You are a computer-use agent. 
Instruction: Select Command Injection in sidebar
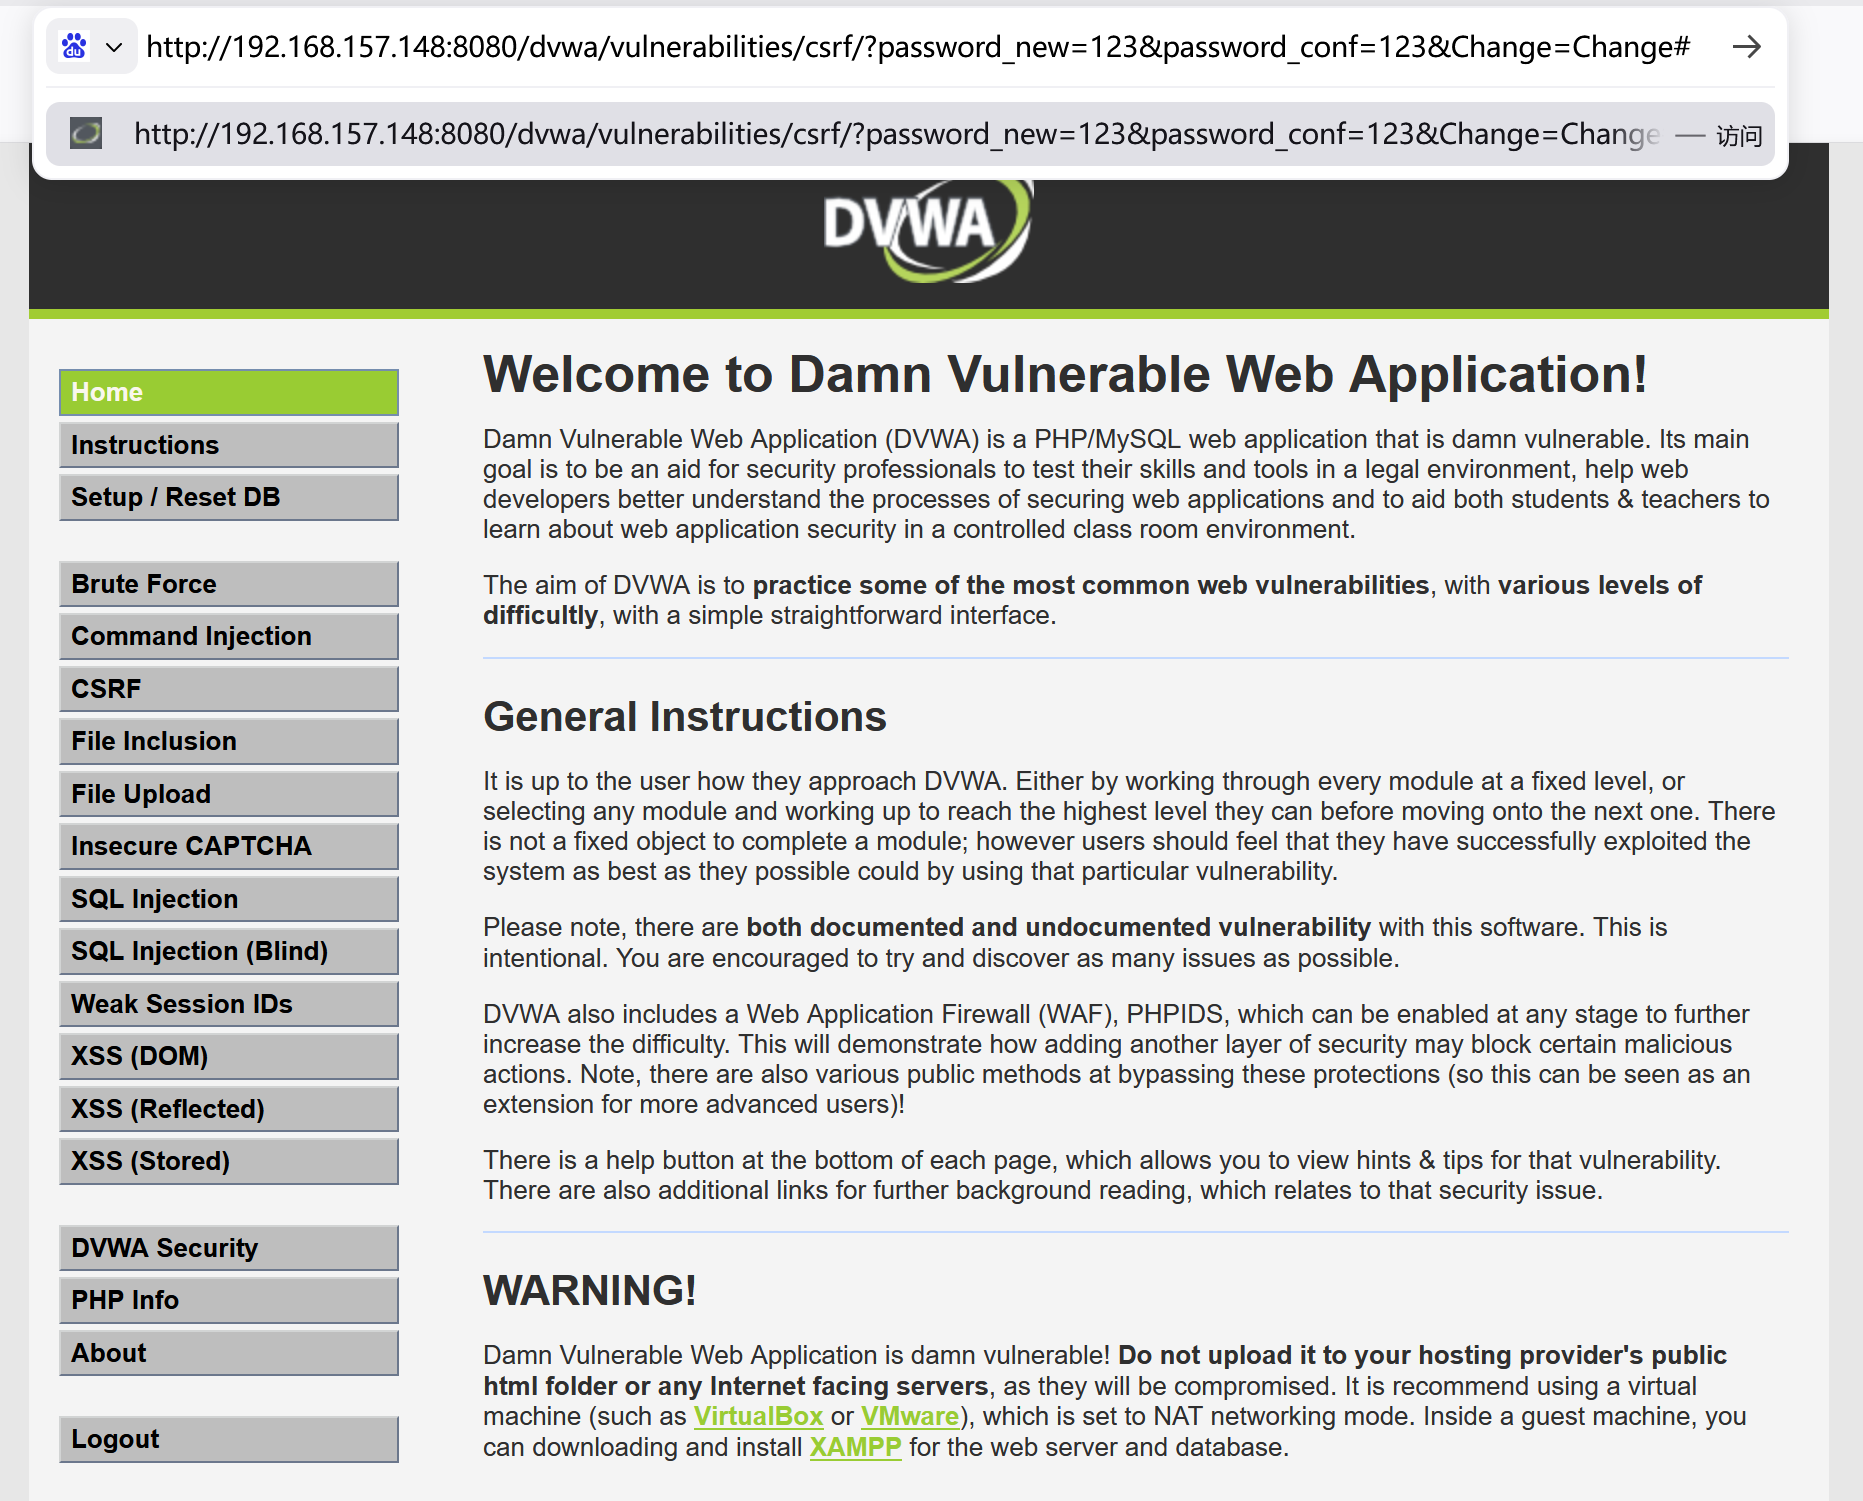pos(229,636)
